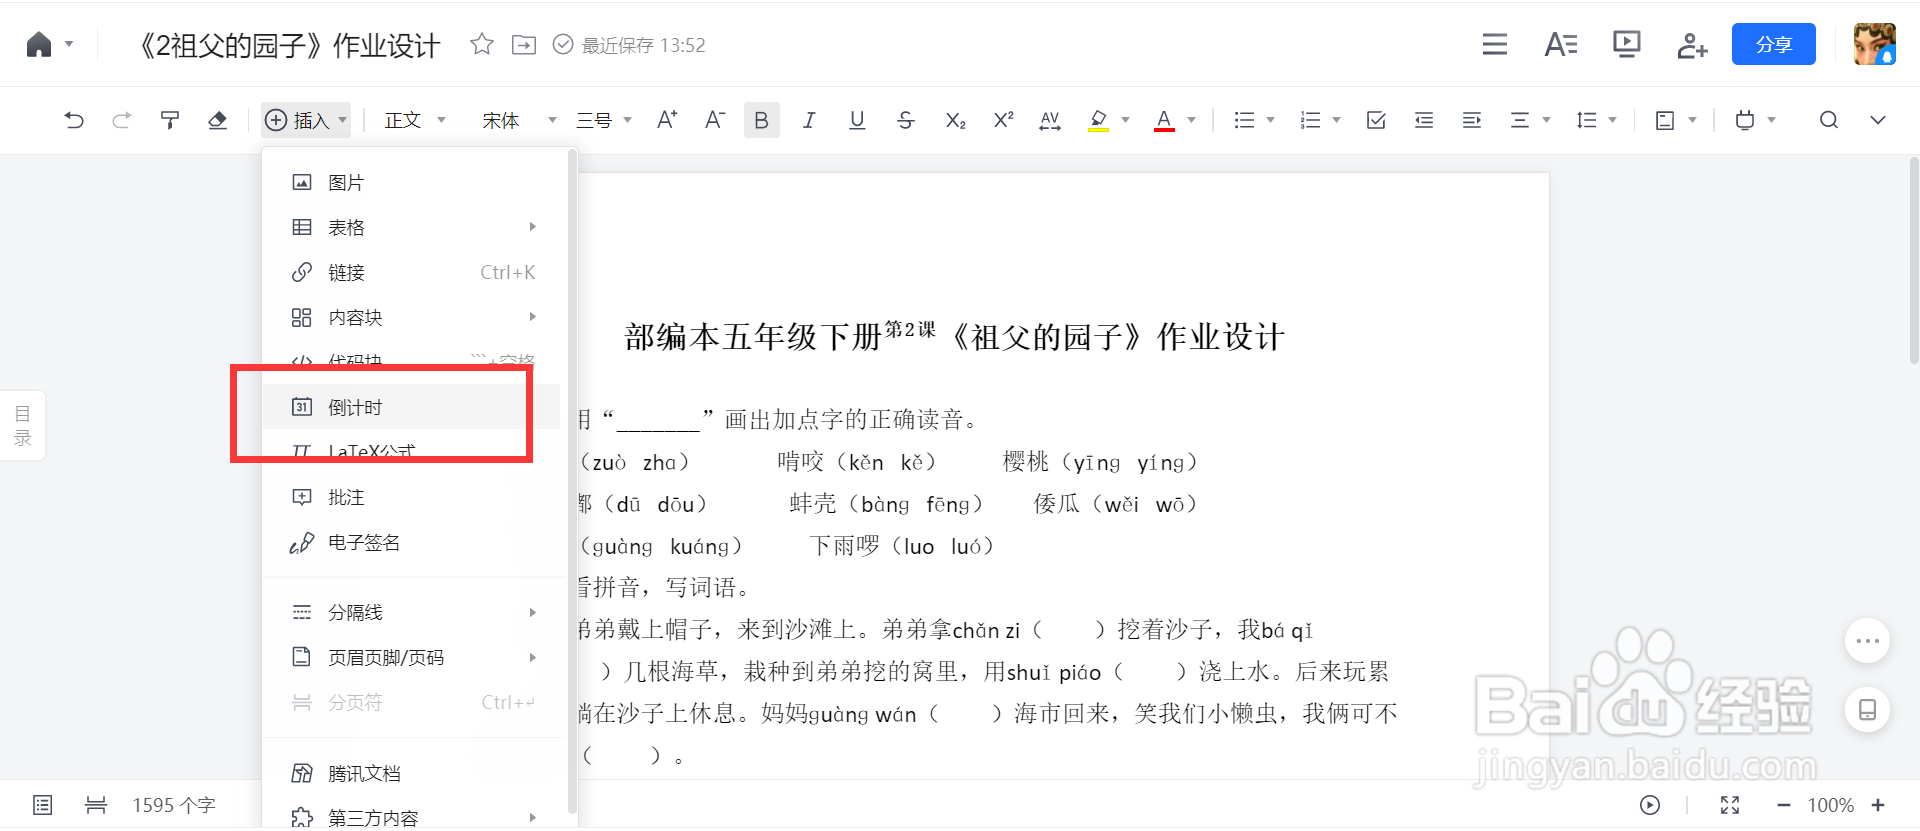The height and width of the screenshot is (831, 1920).
Task: Expand the toolbar more chevron
Action: point(1878,120)
